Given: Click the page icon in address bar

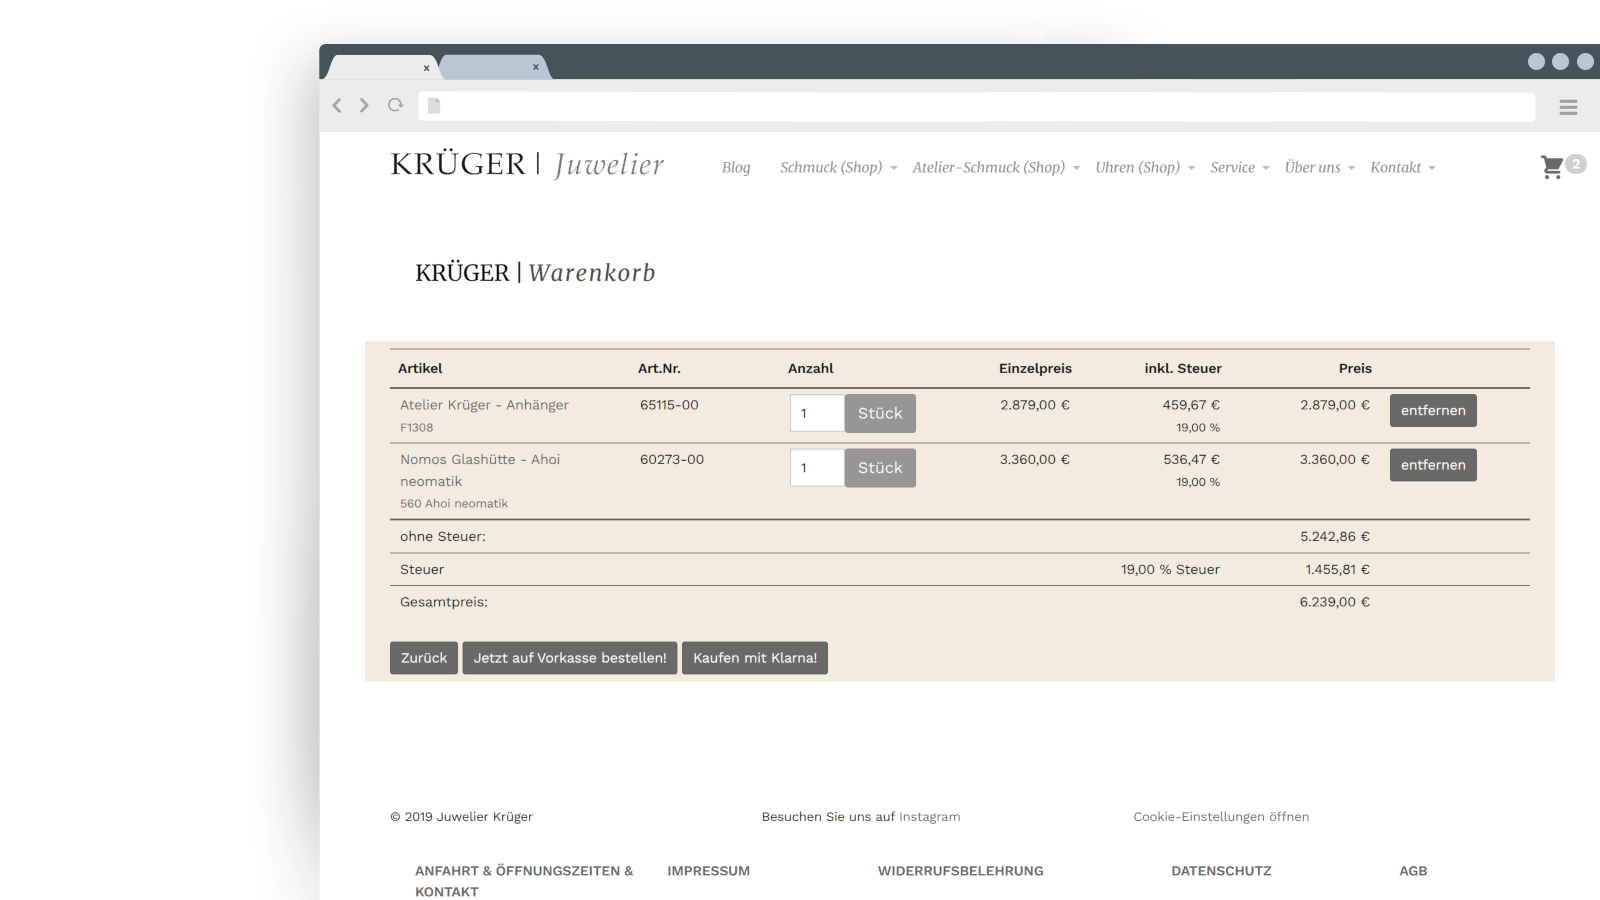Looking at the screenshot, I should pyautogui.click(x=434, y=105).
